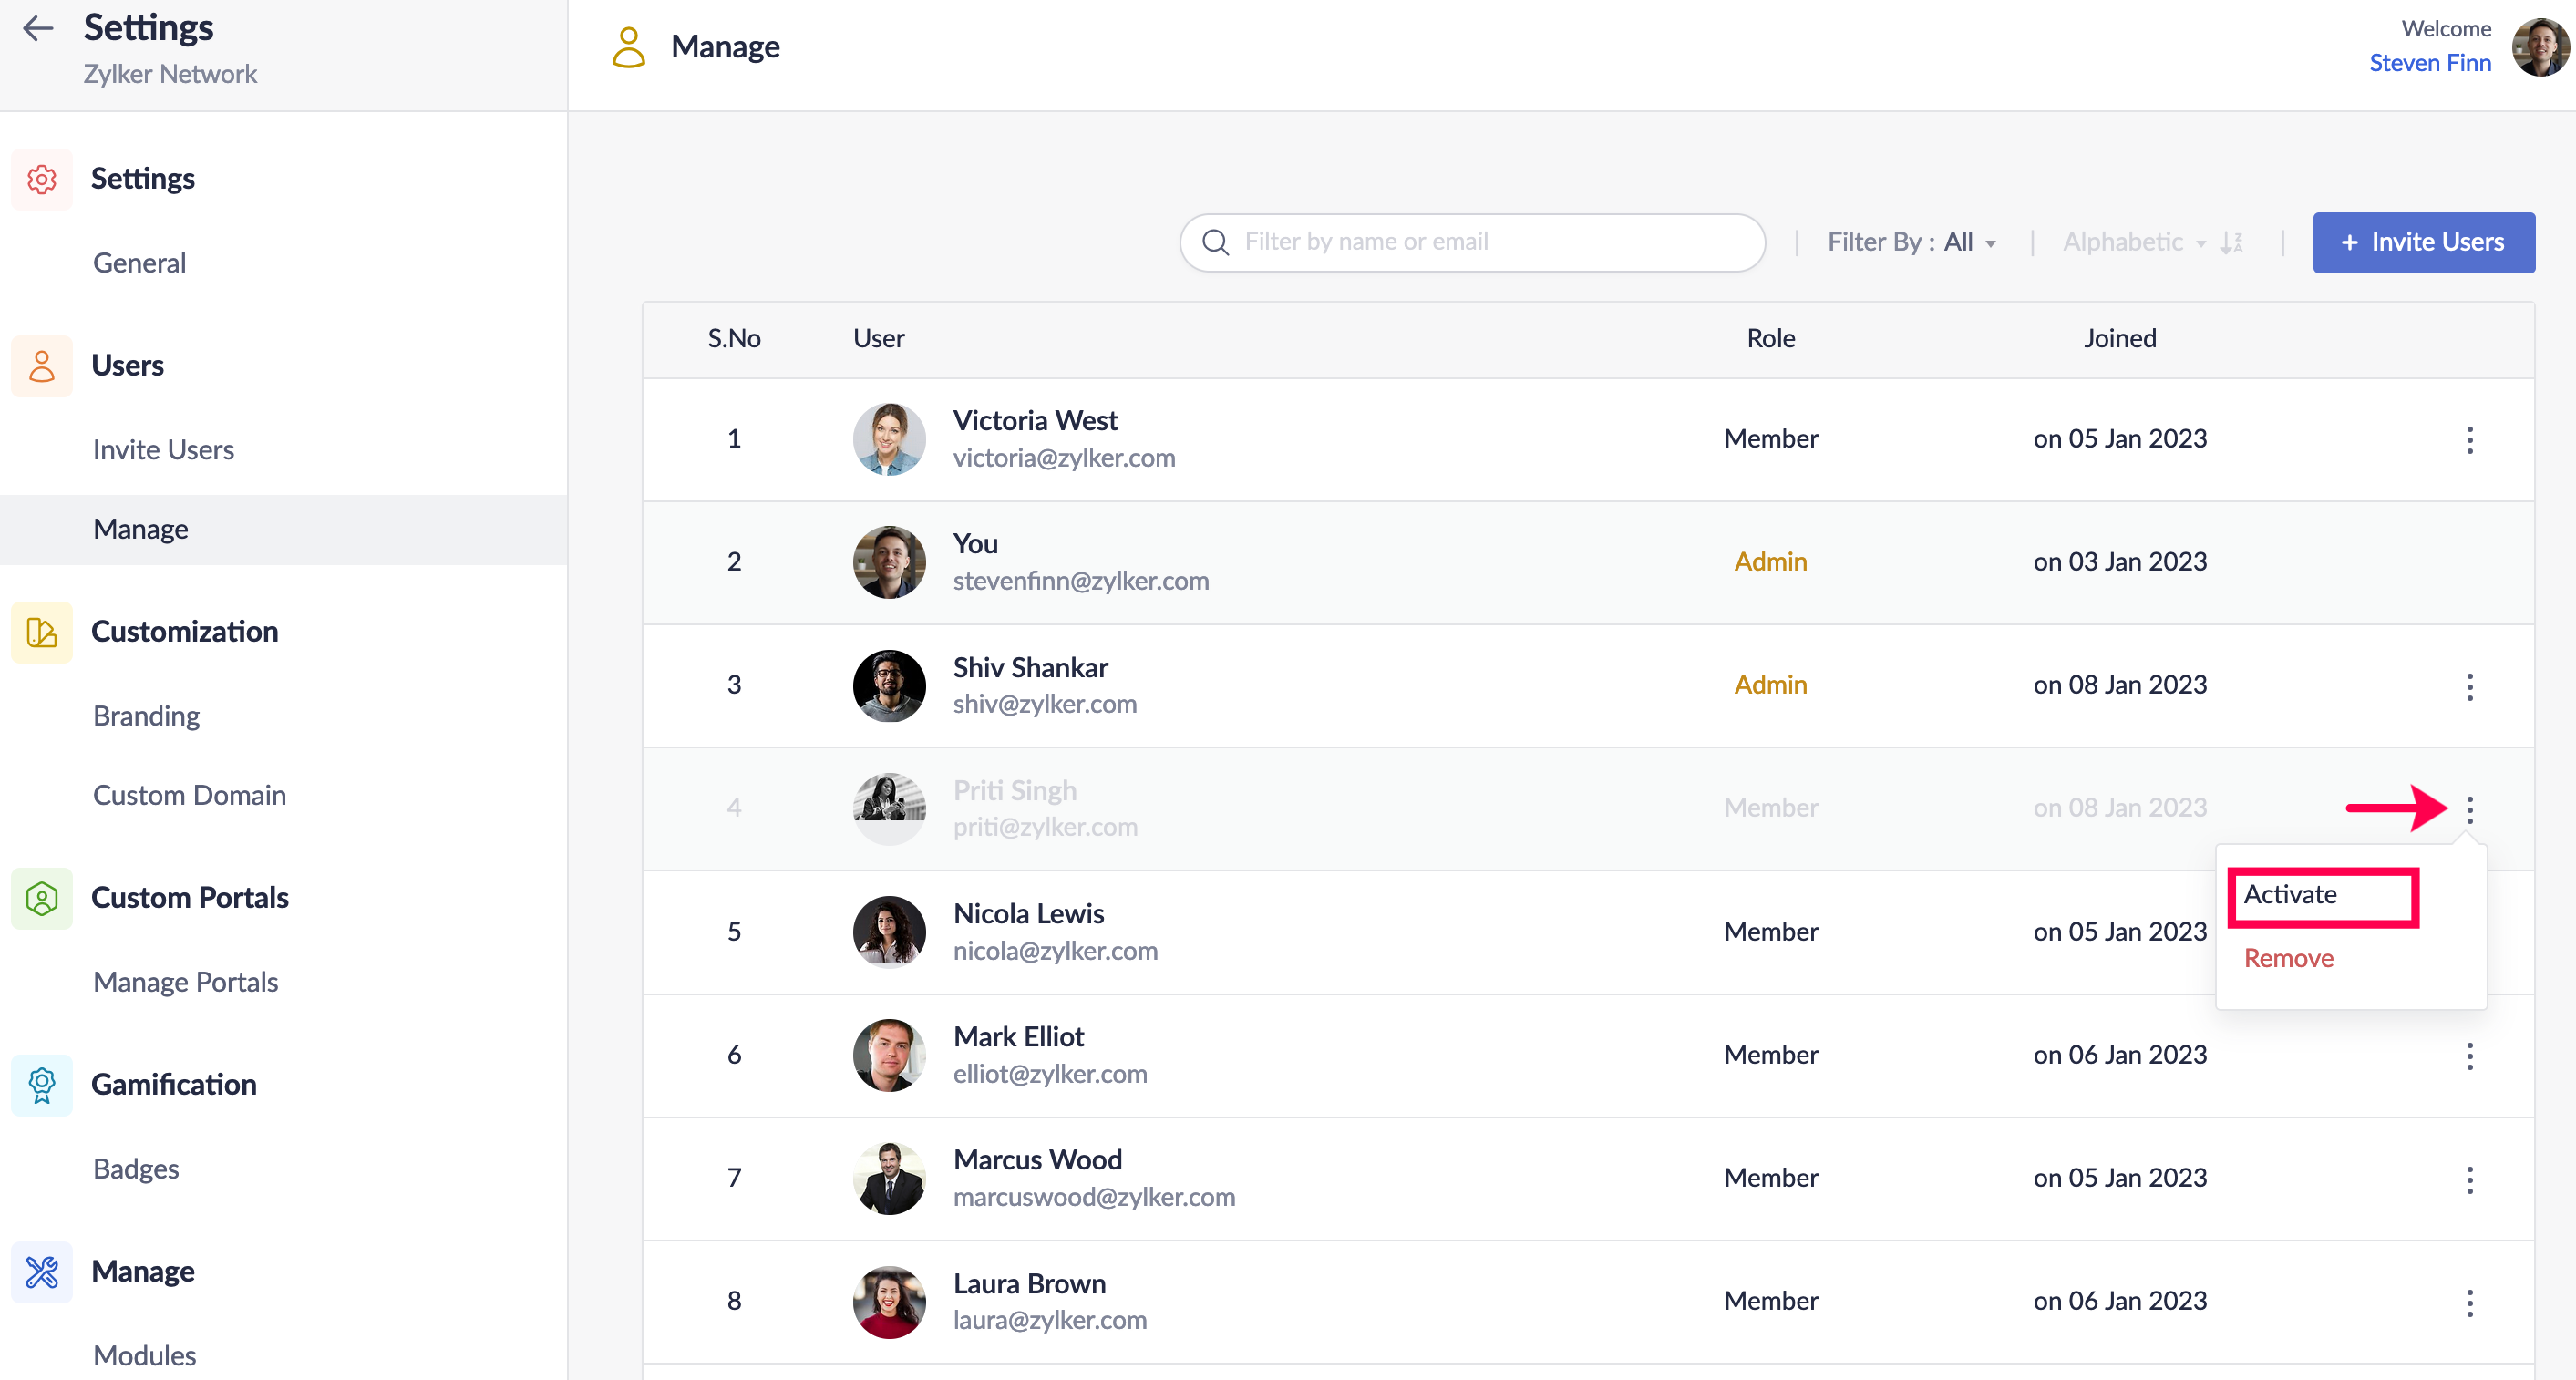This screenshot has width=2576, height=1380.
Task: Select Remove from the context menu
Action: click(2288, 959)
